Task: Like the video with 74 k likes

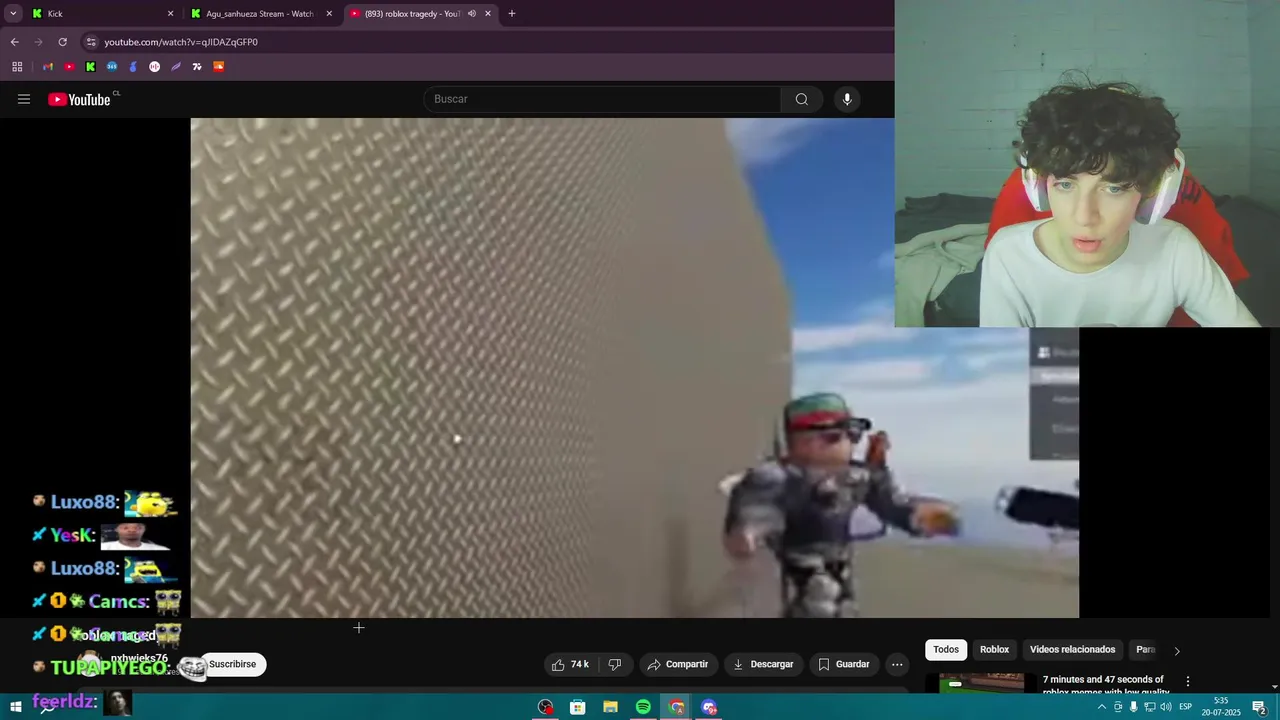Action: [x=570, y=664]
